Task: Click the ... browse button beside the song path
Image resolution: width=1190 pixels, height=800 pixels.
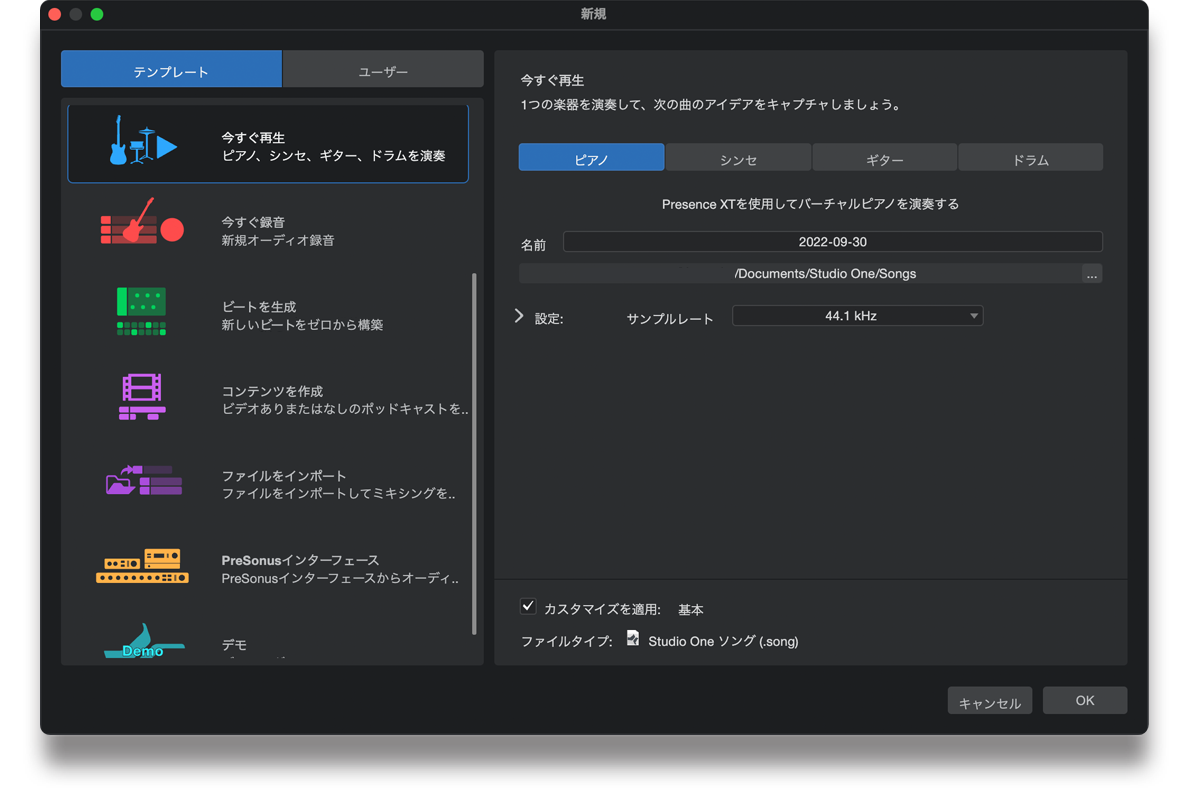Action: [x=1092, y=274]
